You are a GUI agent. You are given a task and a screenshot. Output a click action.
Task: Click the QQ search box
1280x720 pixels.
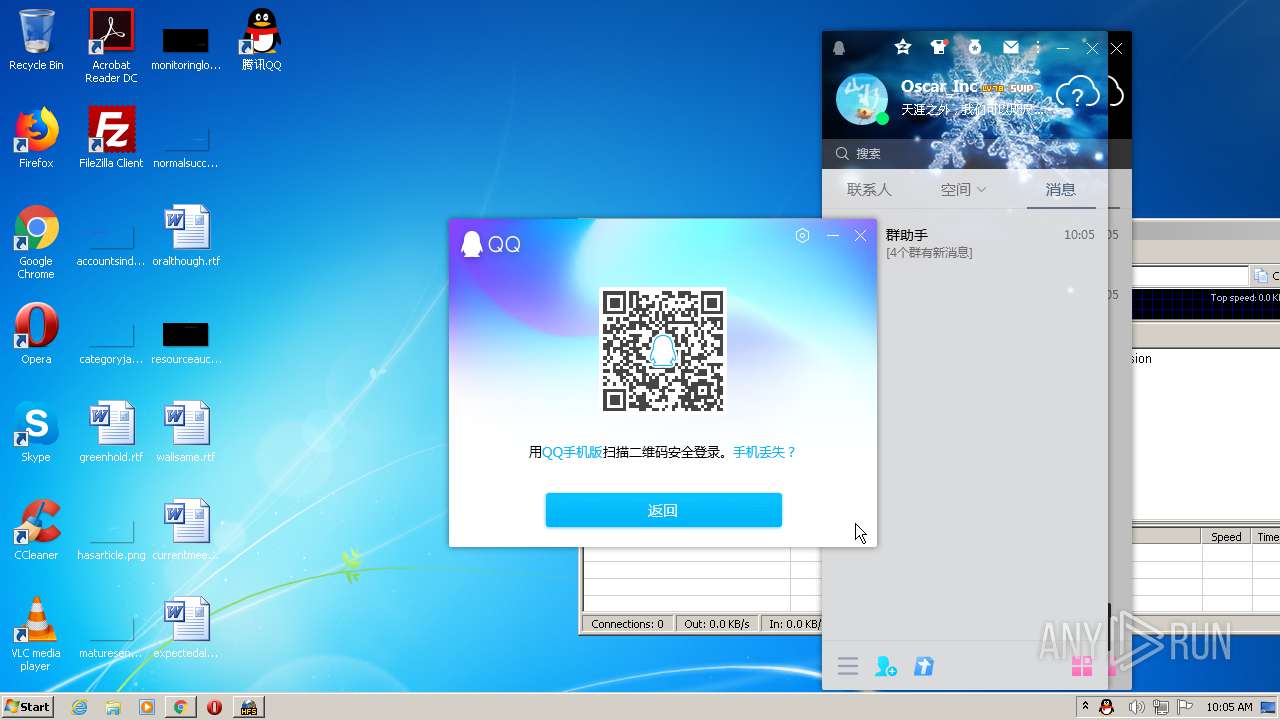click(x=965, y=153)
